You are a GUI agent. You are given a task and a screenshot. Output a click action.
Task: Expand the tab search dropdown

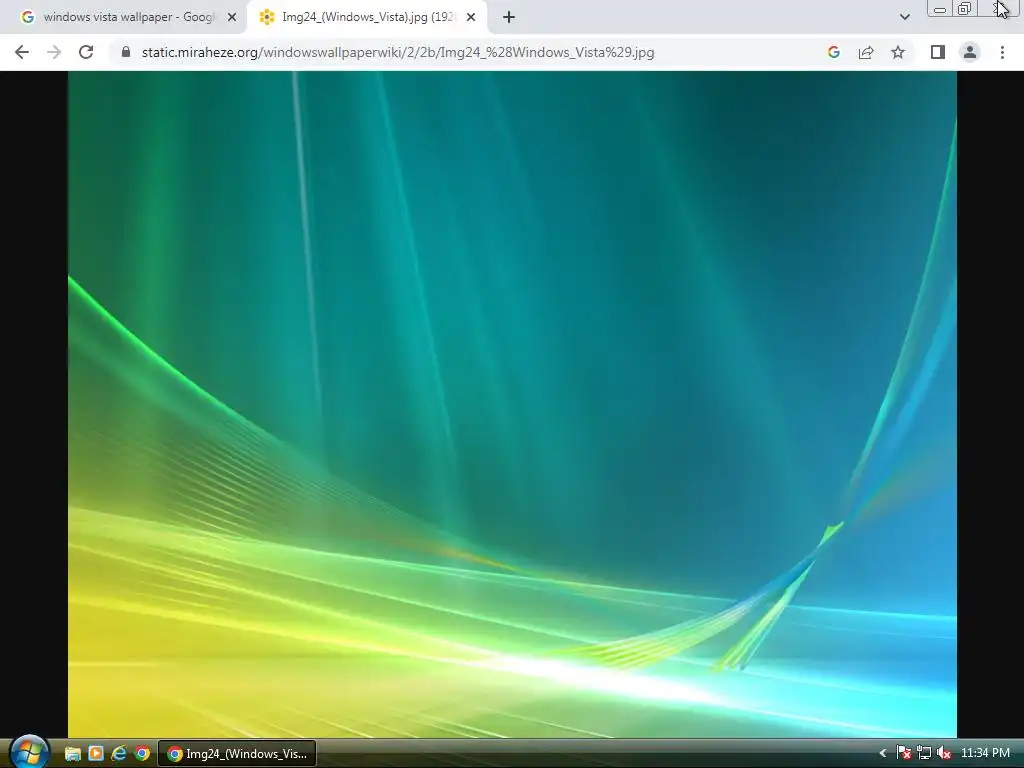(x=904, y=18)
